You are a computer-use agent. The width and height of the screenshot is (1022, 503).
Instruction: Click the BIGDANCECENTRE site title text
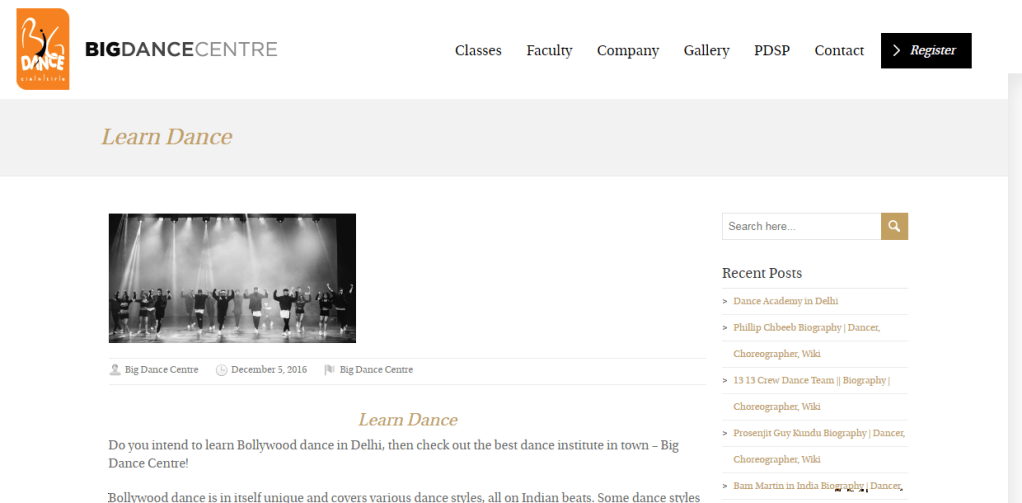click(x=181, y=50)
